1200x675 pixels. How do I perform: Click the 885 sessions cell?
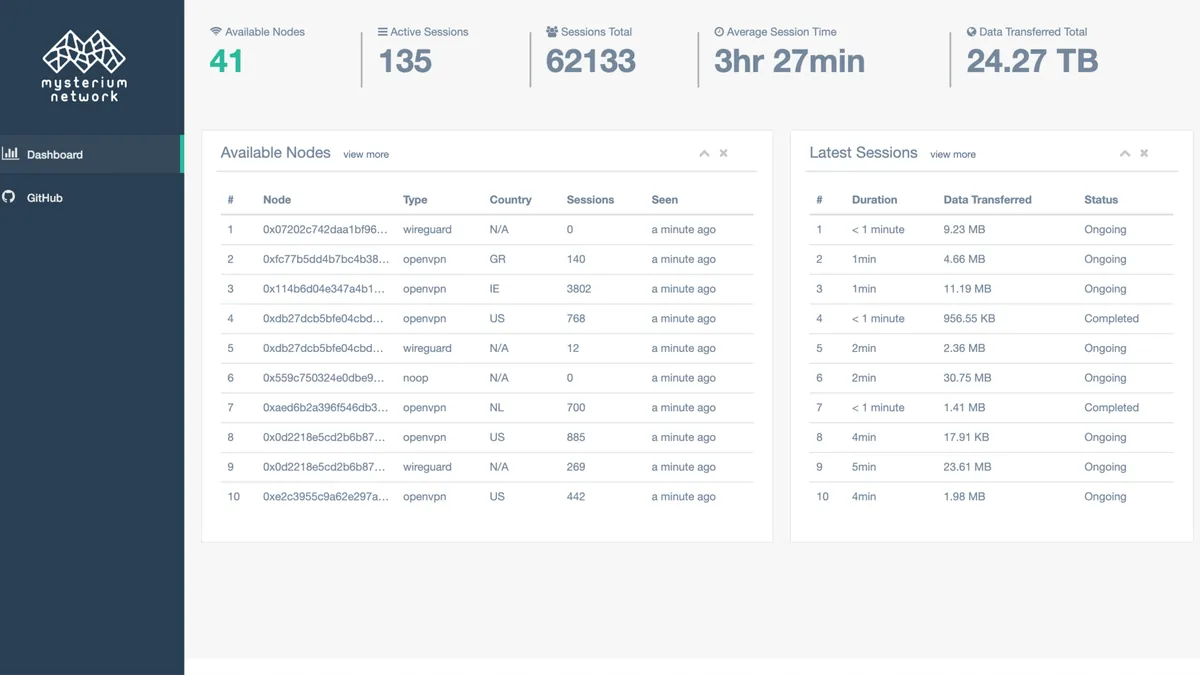click(x=576, y=438)
